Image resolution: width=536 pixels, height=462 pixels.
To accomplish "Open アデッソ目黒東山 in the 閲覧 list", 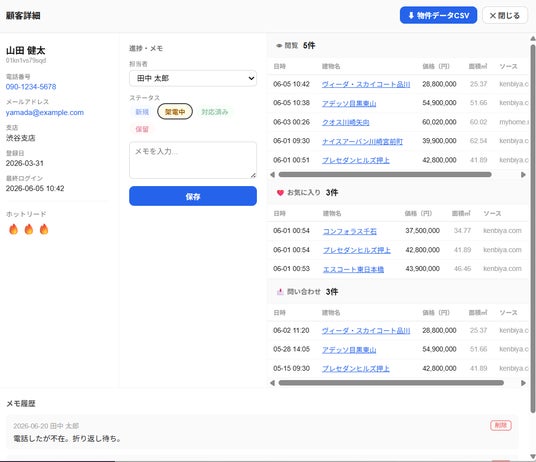I will (349, 103).
